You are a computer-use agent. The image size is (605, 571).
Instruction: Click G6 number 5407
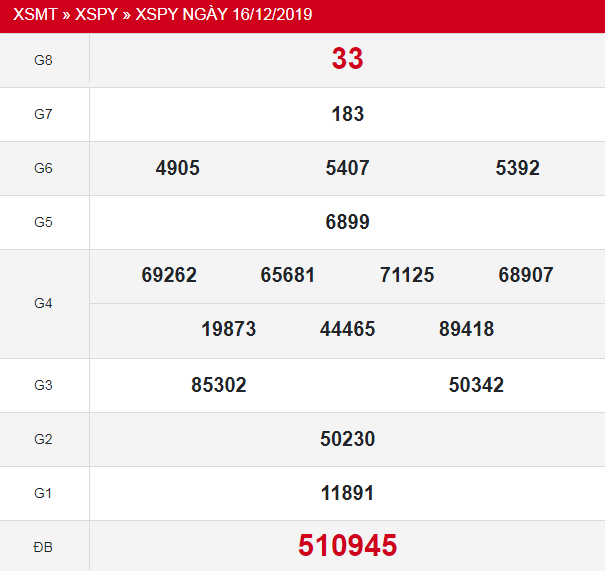pyautogui.click(x=347, y=168)
